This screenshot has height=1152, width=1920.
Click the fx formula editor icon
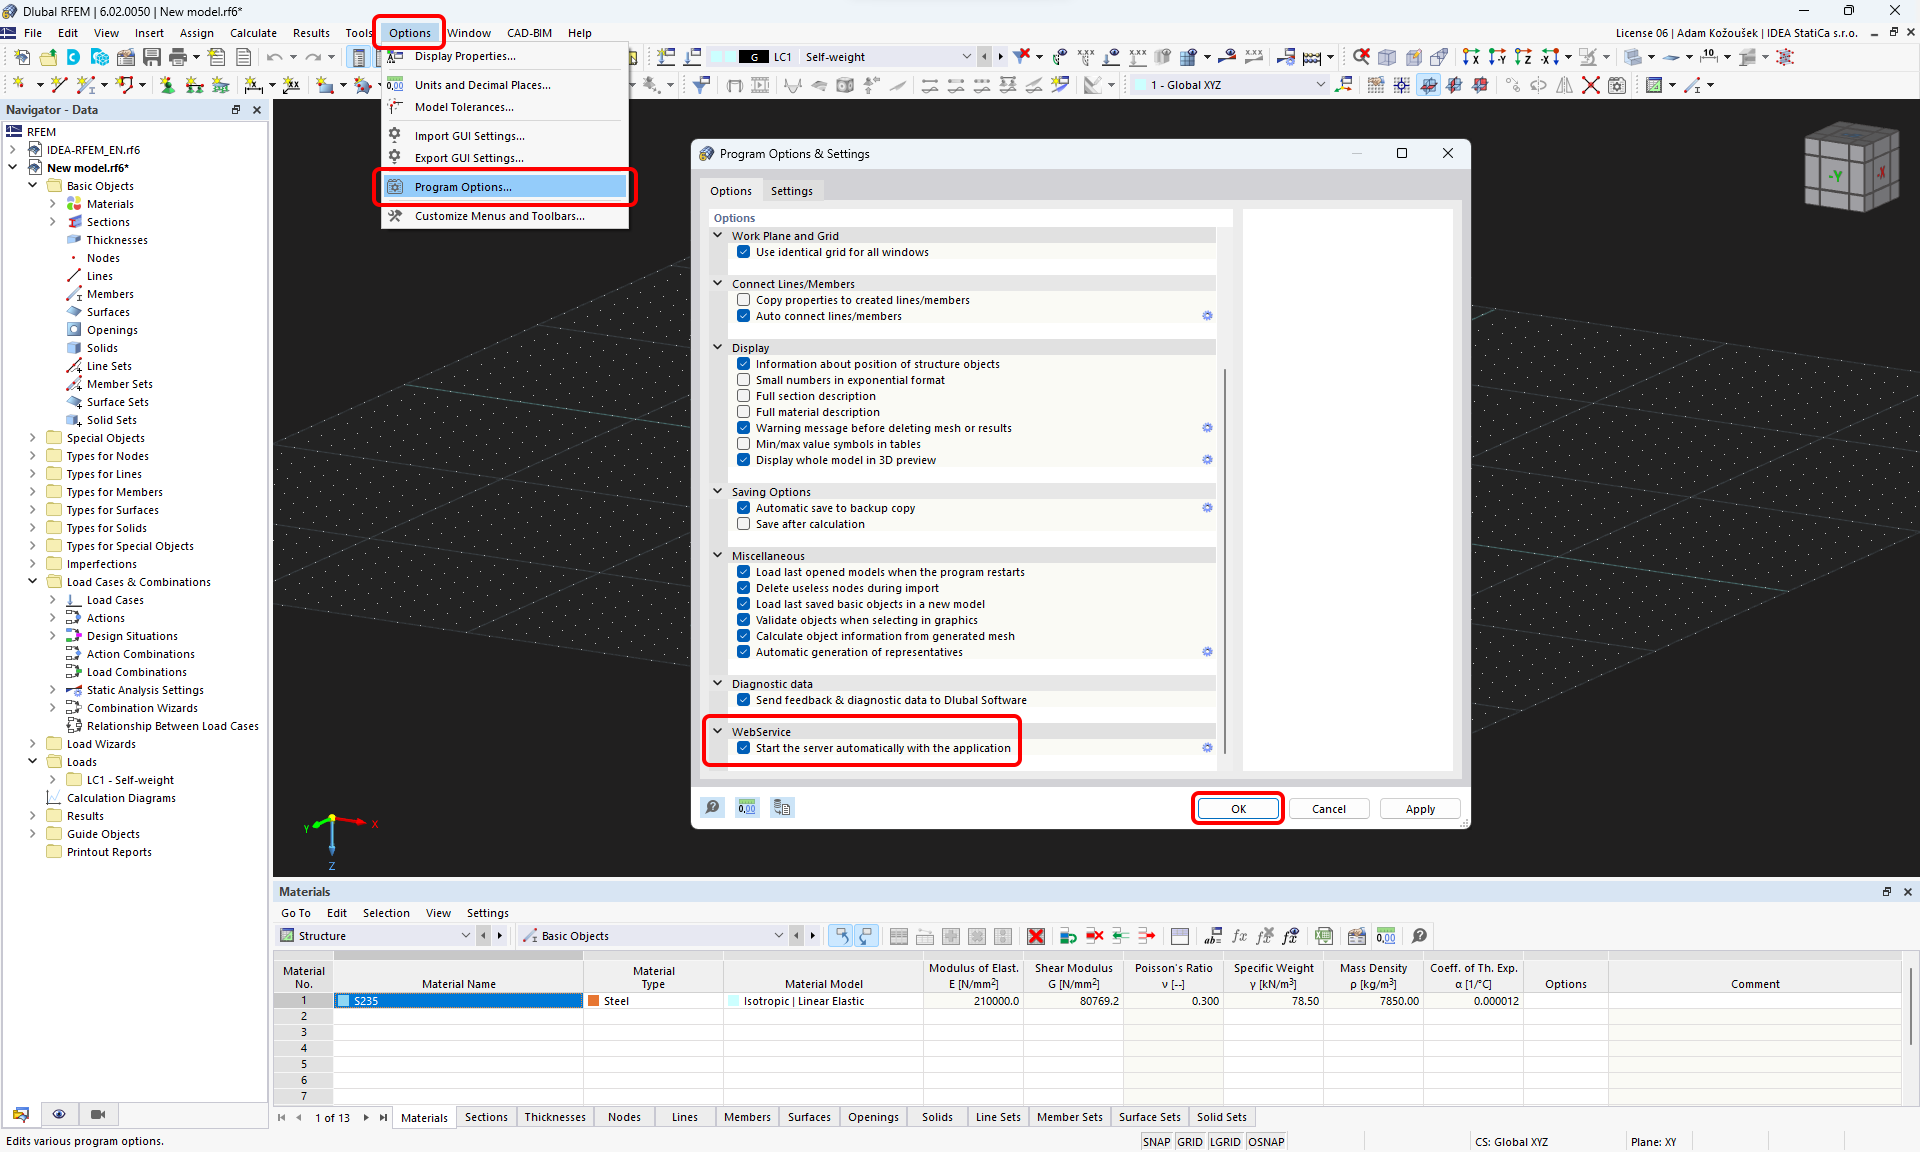1239,936
